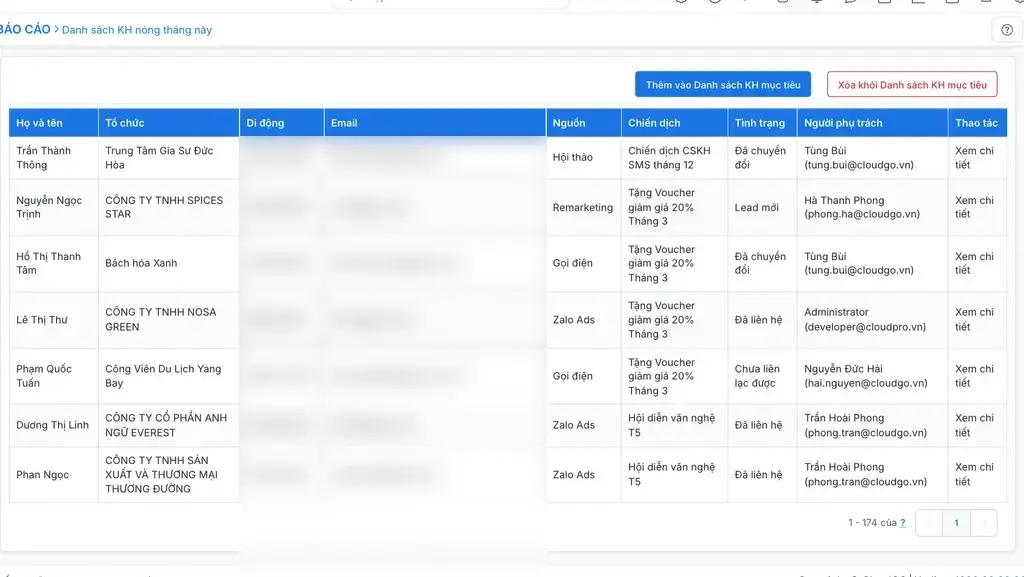The width and height of the screenshot is (1024, 577).
Task: Open 'Xem chi tiết' for Dương Thị Linh
Action: [974, 426]
